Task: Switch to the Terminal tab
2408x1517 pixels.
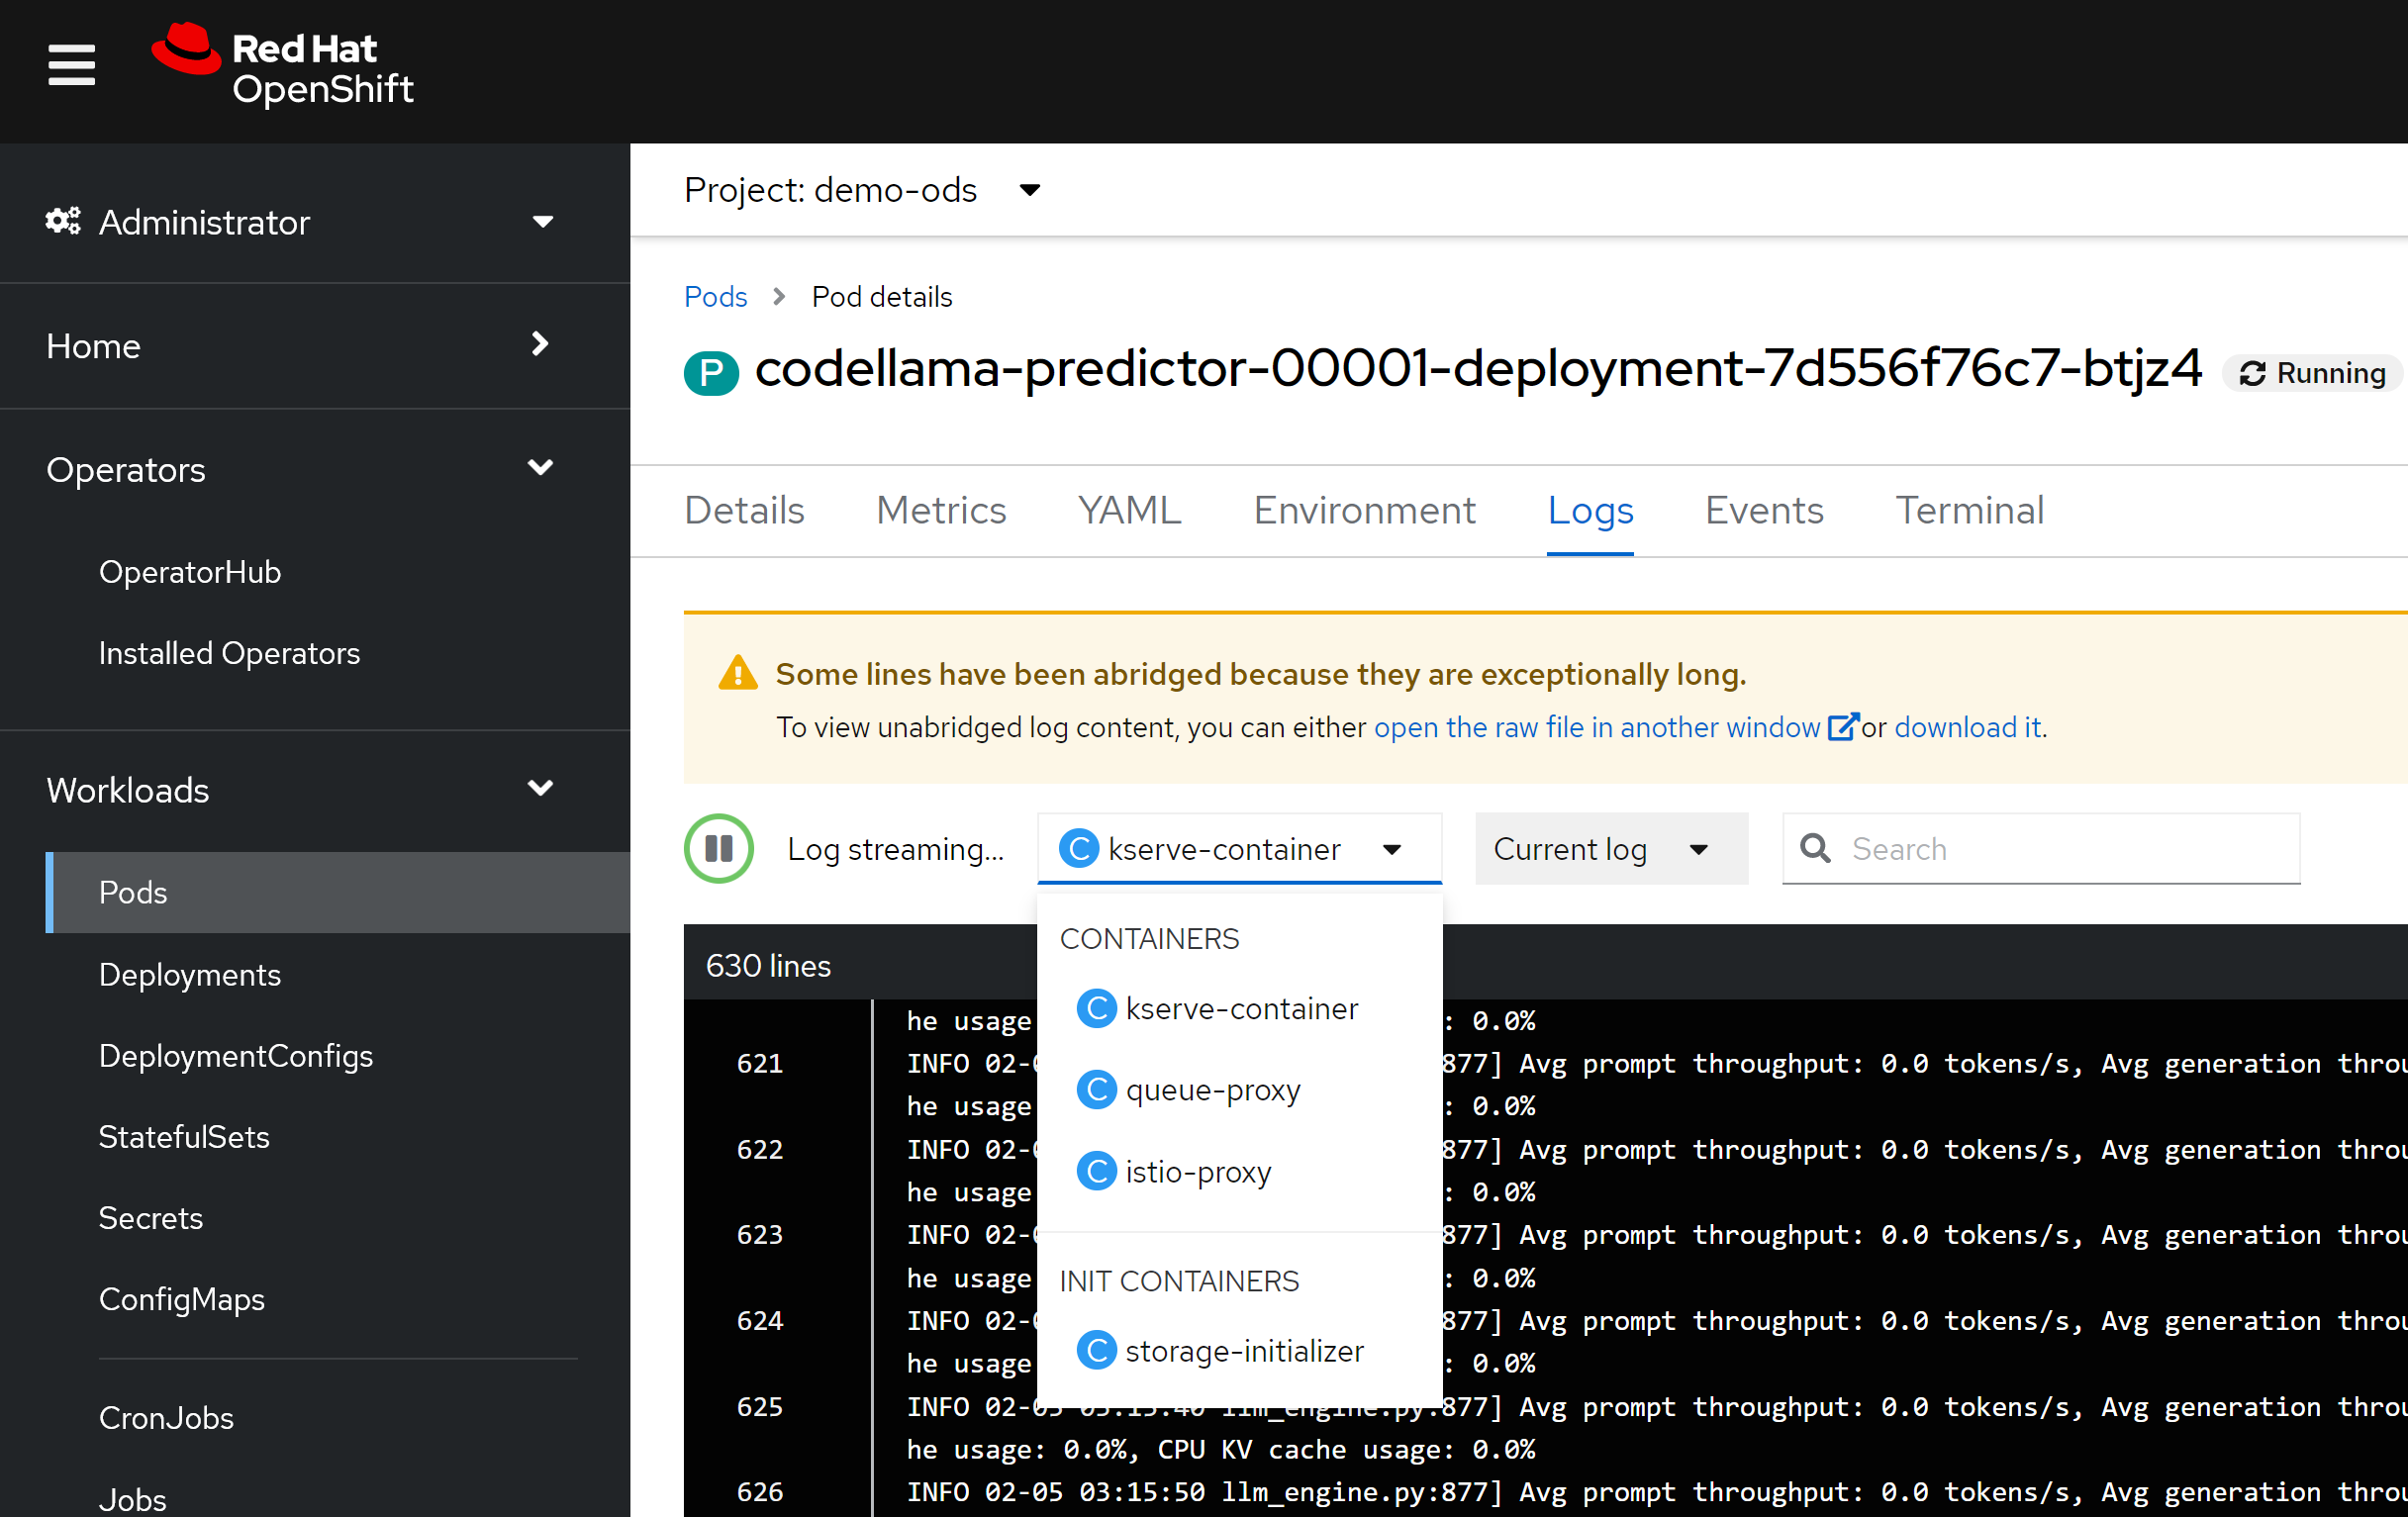Action: 1969,511
